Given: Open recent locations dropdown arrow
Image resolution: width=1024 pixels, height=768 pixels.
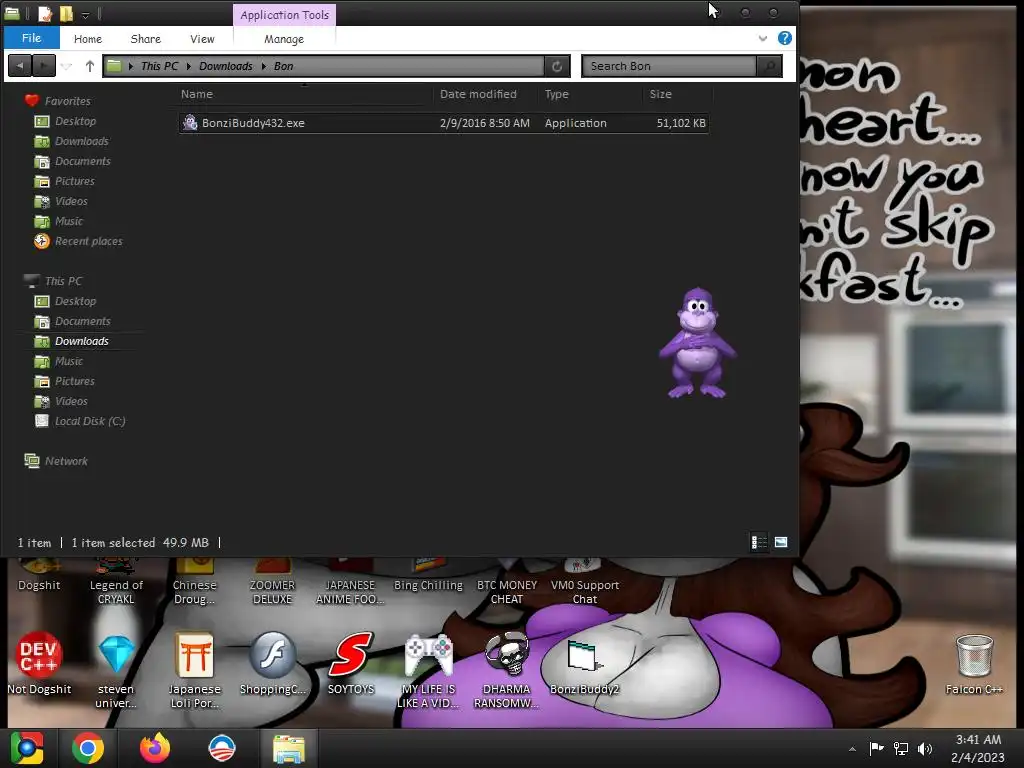Looking at the screenshot, I should (67, 66).
